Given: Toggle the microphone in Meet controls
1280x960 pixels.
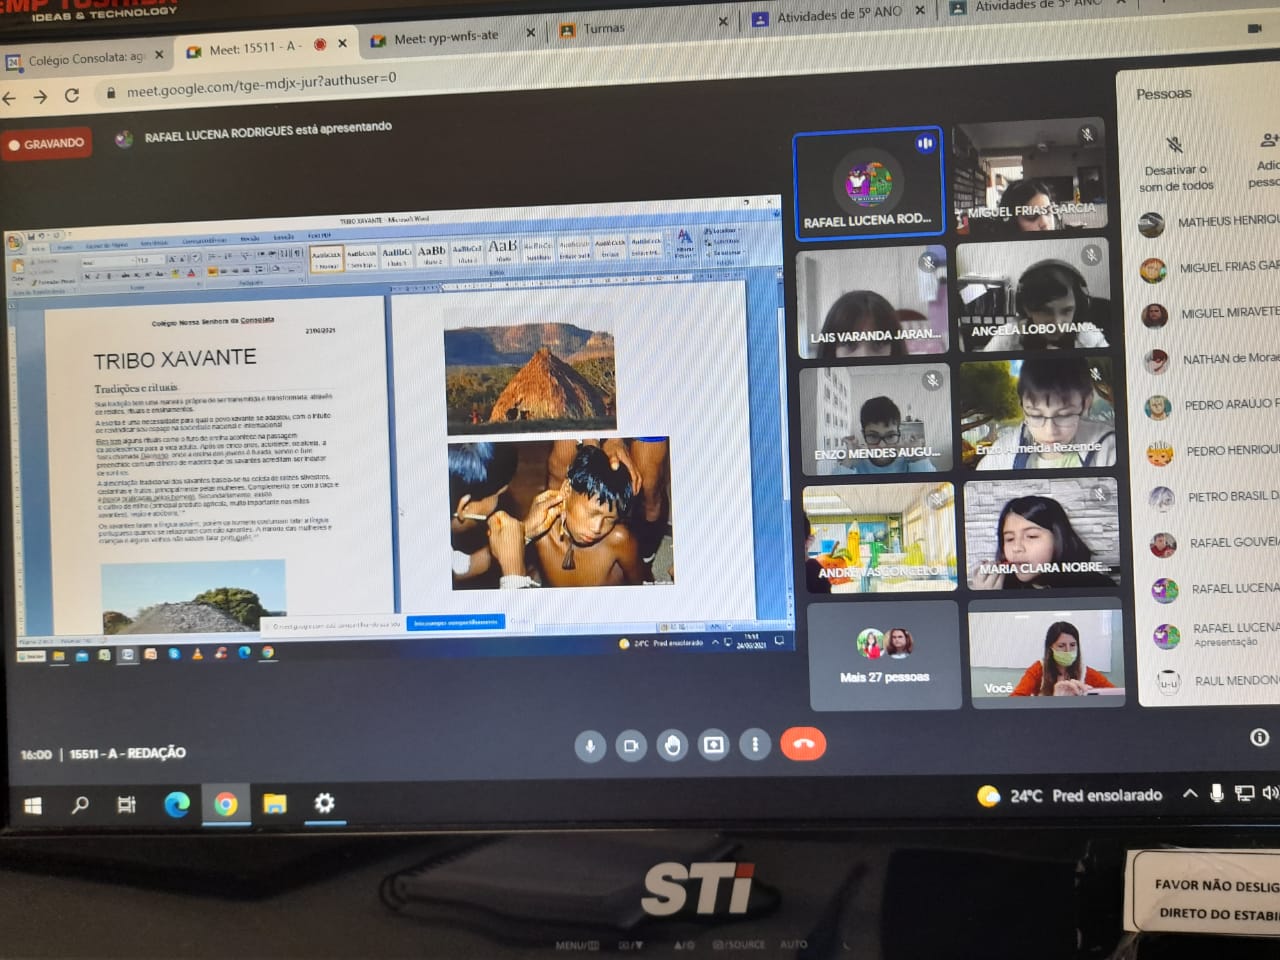Looking at the screenshot, I should (x=590, y=746).
